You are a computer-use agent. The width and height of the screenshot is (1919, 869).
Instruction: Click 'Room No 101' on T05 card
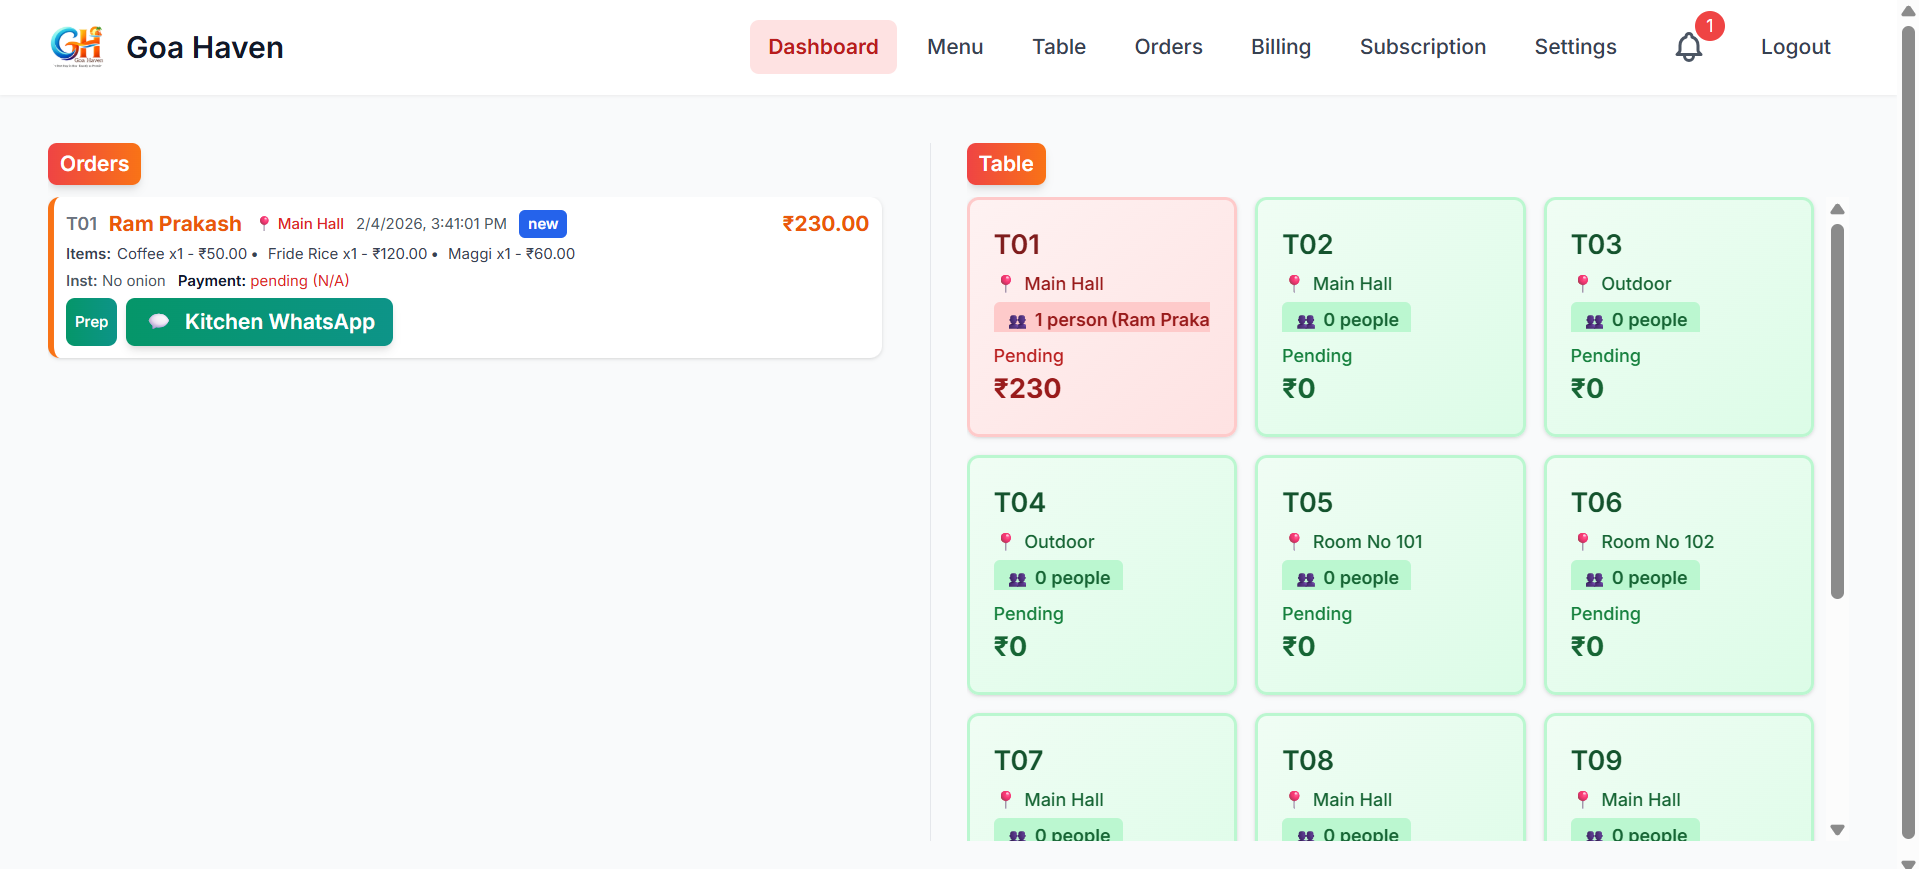point(1367,541)
